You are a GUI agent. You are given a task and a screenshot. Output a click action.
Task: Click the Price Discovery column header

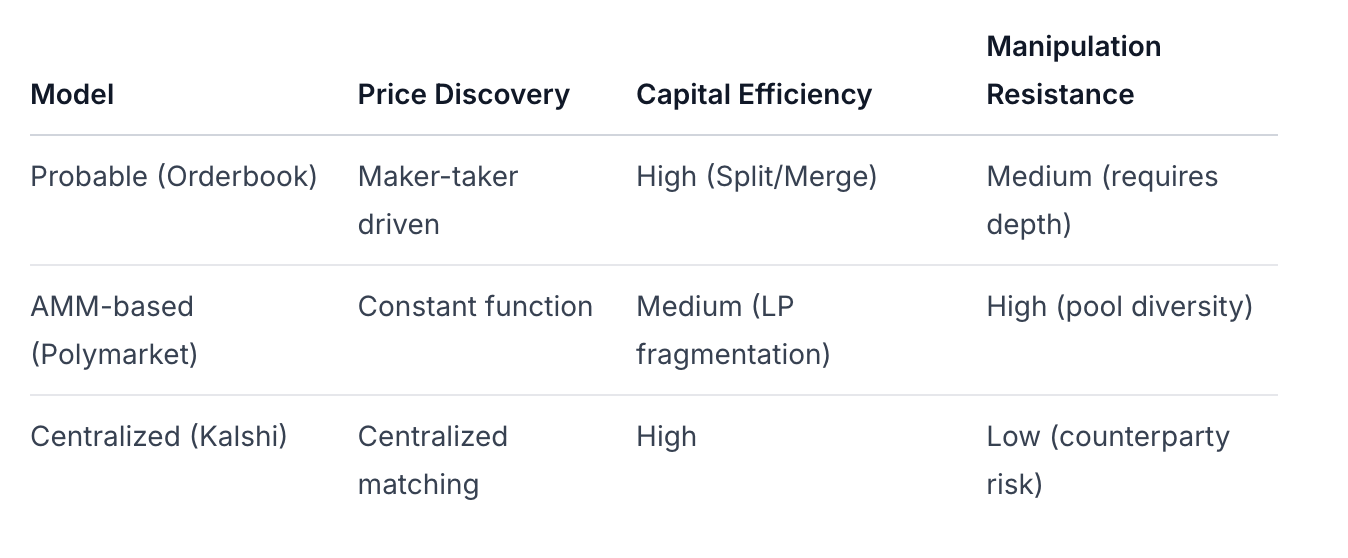tap(463, 94)
